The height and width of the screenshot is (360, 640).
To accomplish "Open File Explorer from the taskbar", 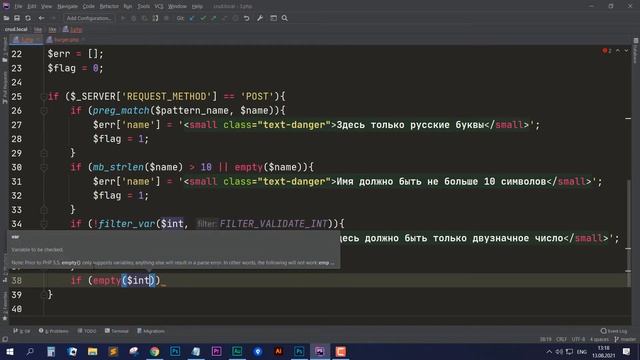I will click(92, 352).
